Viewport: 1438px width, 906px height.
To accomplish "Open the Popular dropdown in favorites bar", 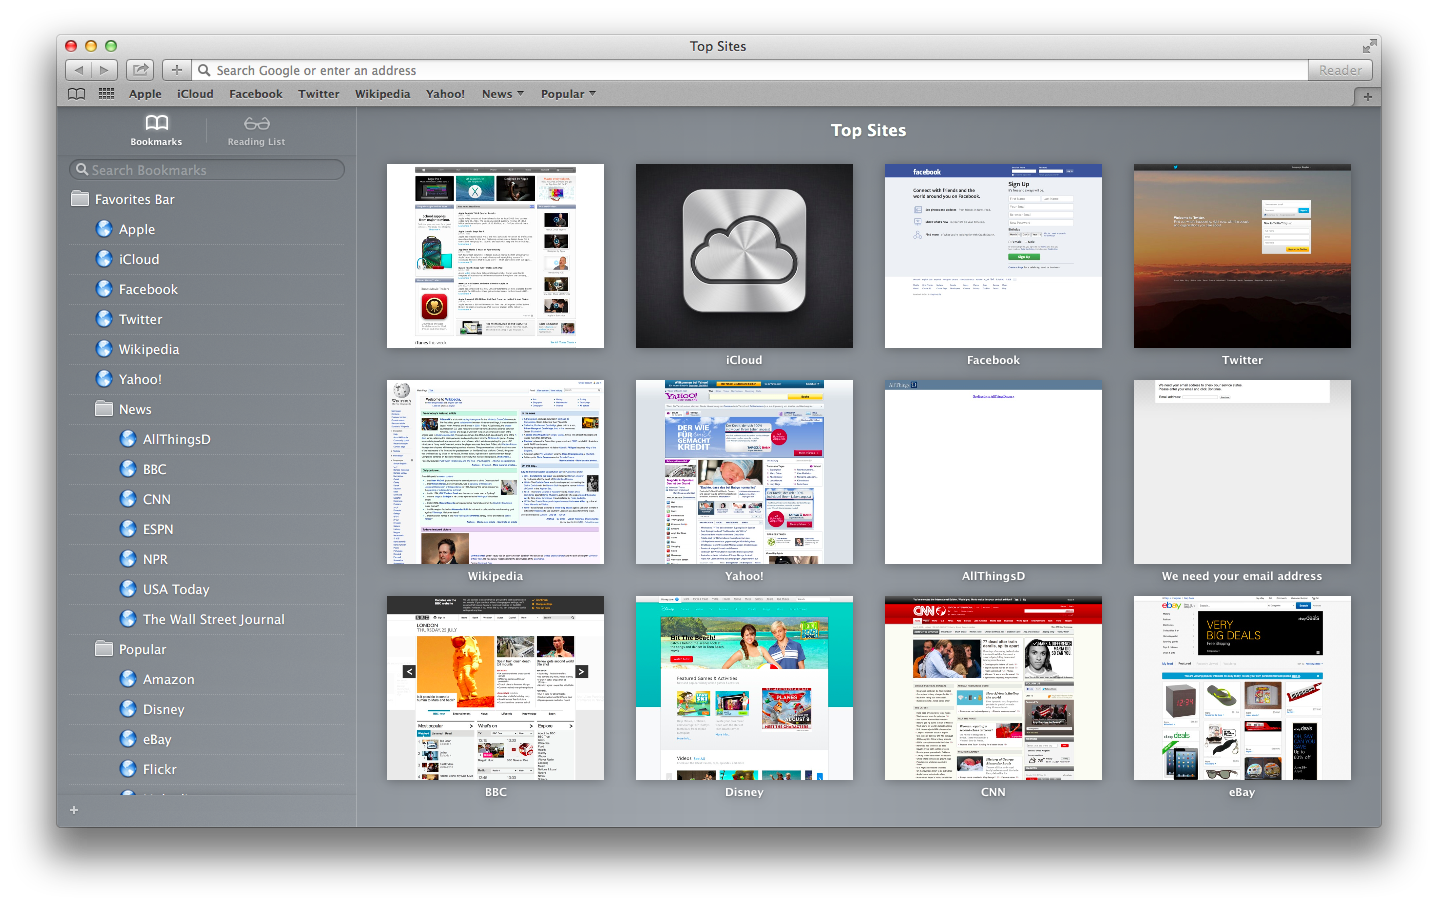I will click(x=568, y=94).
